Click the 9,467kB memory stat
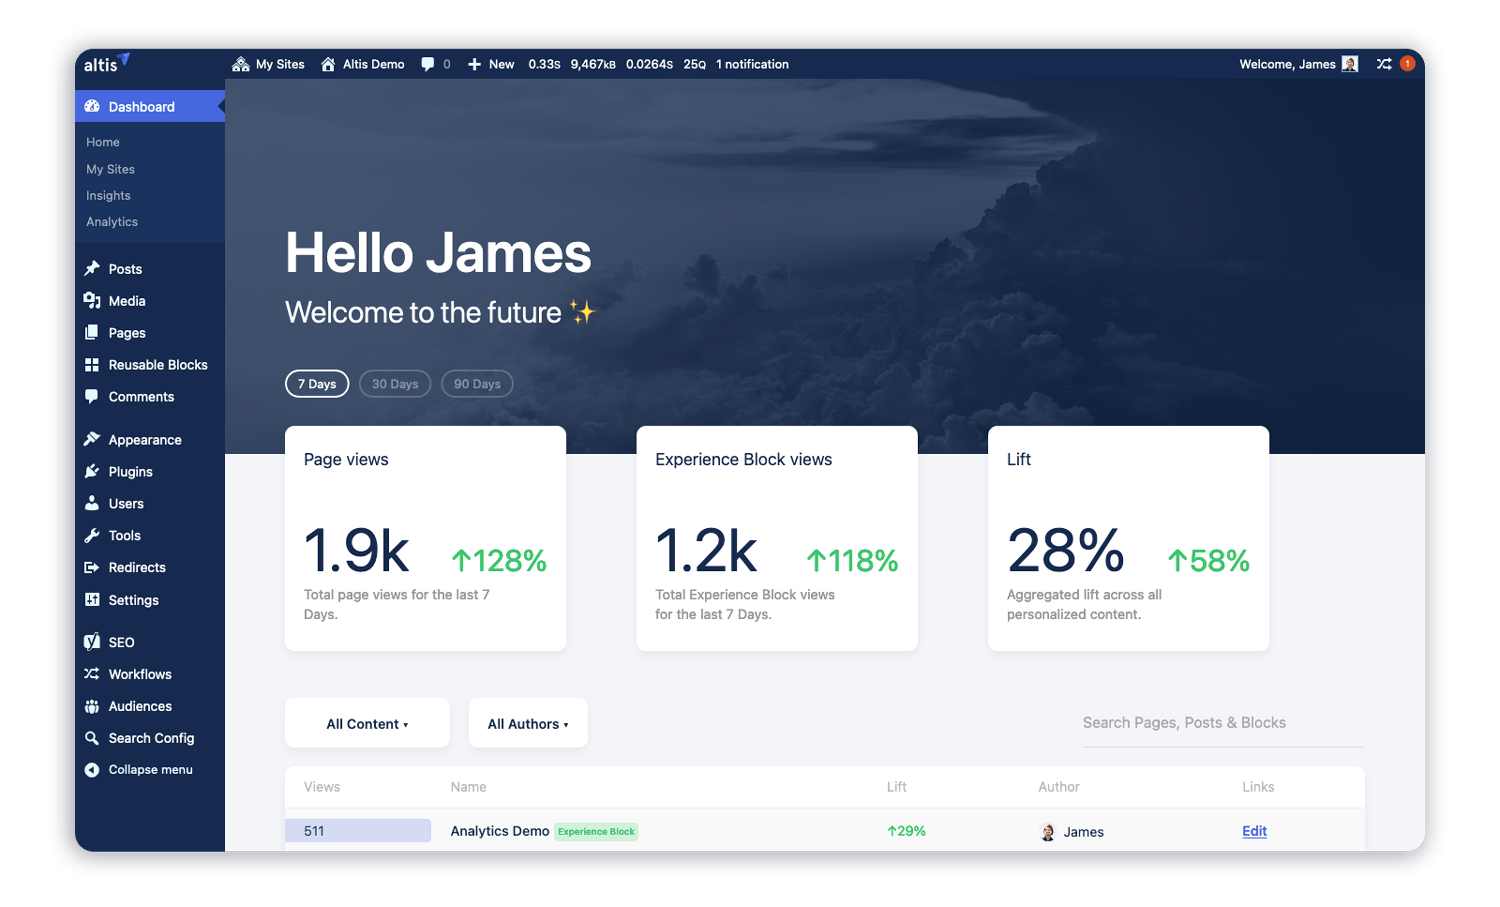 click(x=593, y=64)
